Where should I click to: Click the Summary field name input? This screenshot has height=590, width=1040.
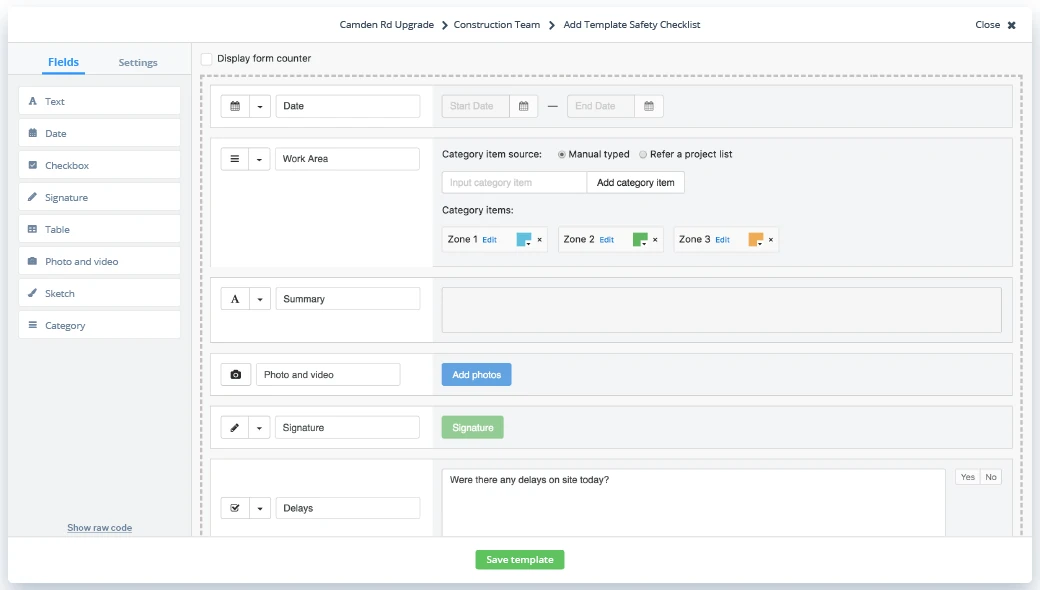pos(348,299)
